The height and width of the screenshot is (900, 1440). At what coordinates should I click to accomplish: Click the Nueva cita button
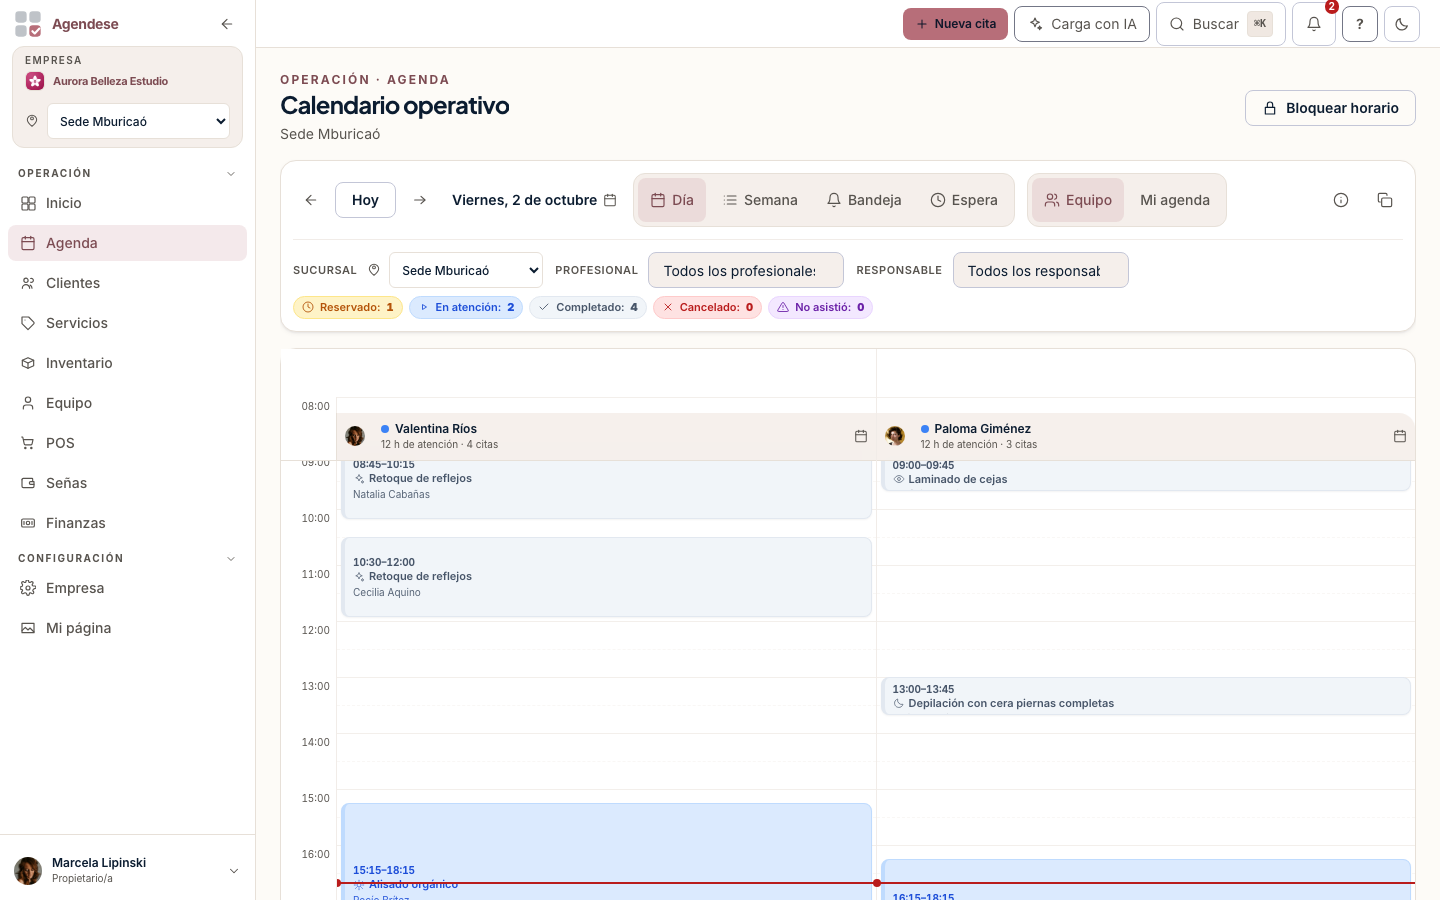coord(955,24)
